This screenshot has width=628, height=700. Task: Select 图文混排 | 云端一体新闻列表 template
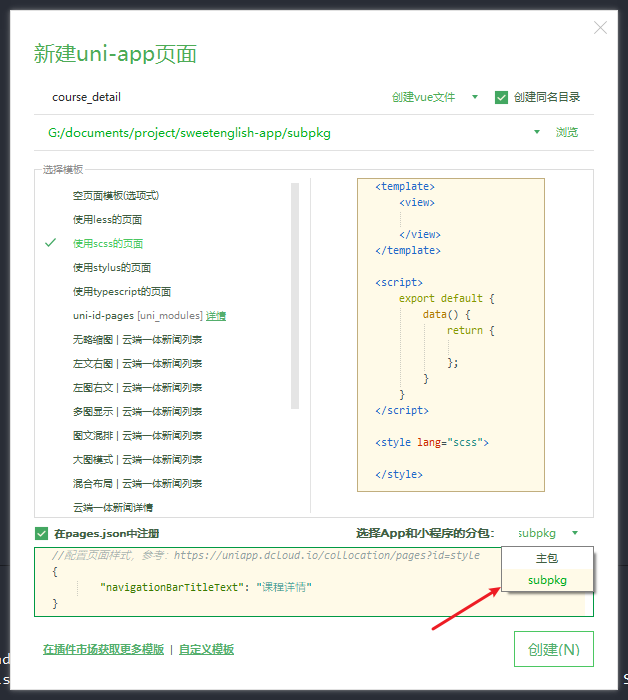[137, 436]
